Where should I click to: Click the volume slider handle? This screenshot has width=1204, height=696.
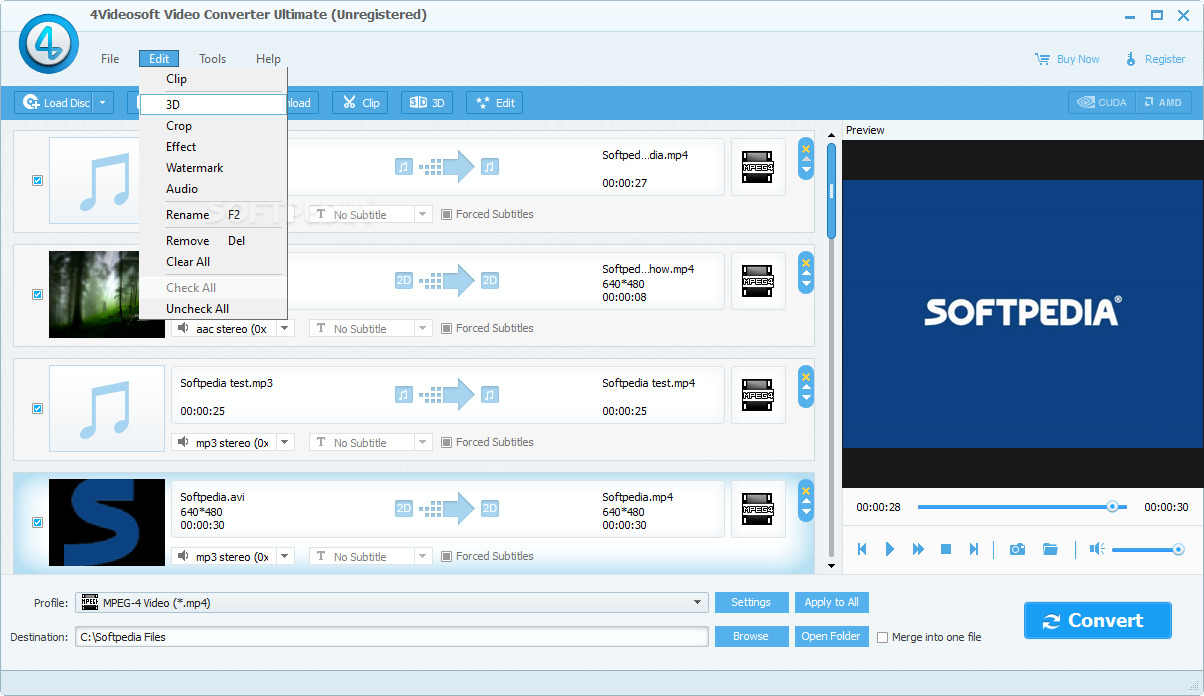1178,549
